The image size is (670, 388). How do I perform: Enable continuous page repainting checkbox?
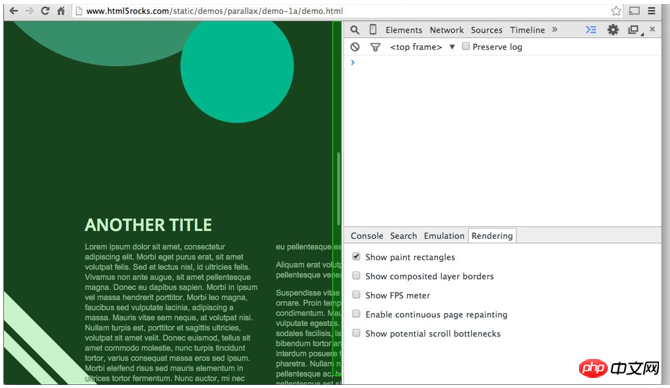356,314
